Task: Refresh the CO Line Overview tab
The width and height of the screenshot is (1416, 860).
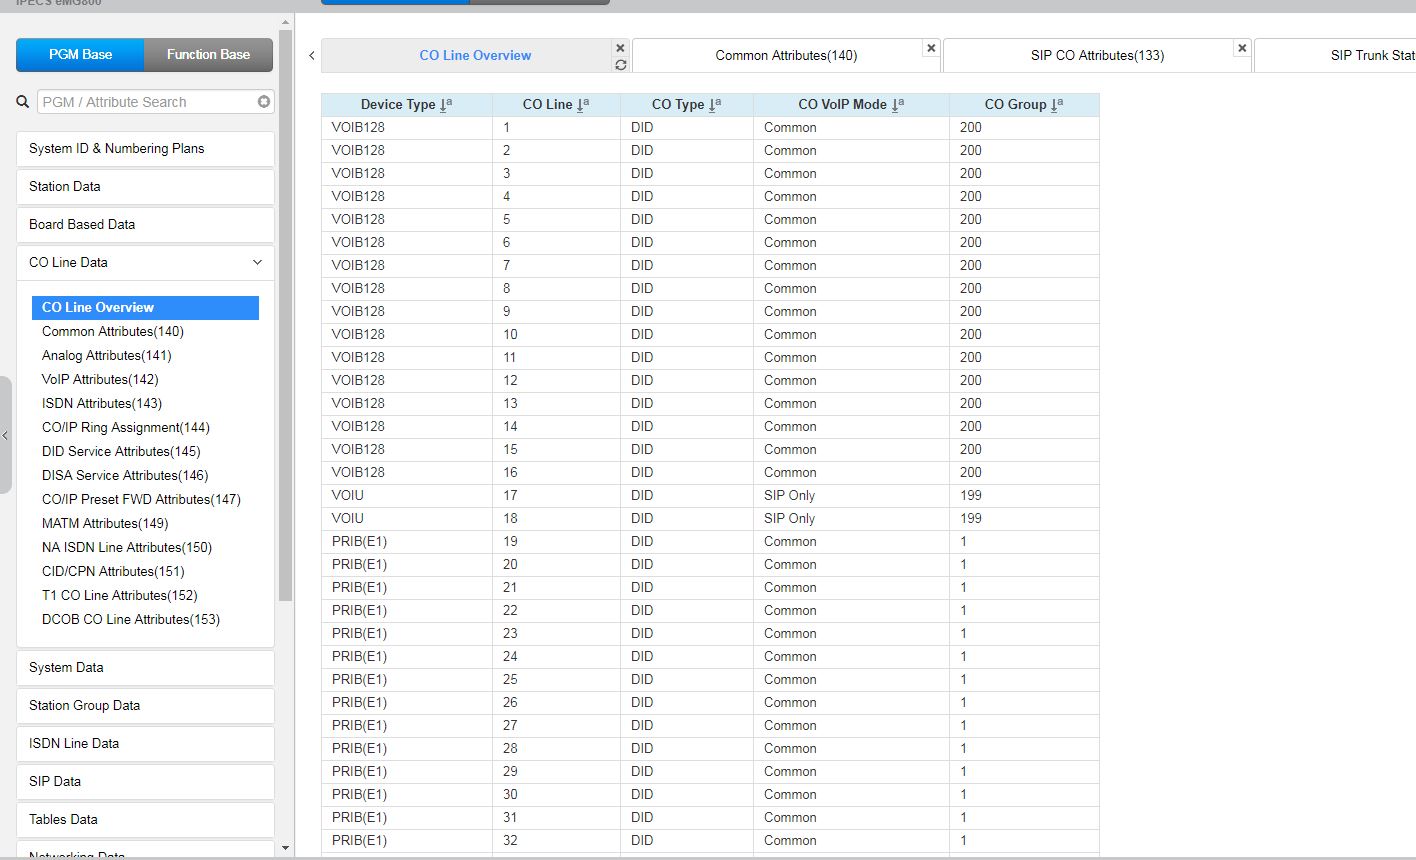Action: 620,65
